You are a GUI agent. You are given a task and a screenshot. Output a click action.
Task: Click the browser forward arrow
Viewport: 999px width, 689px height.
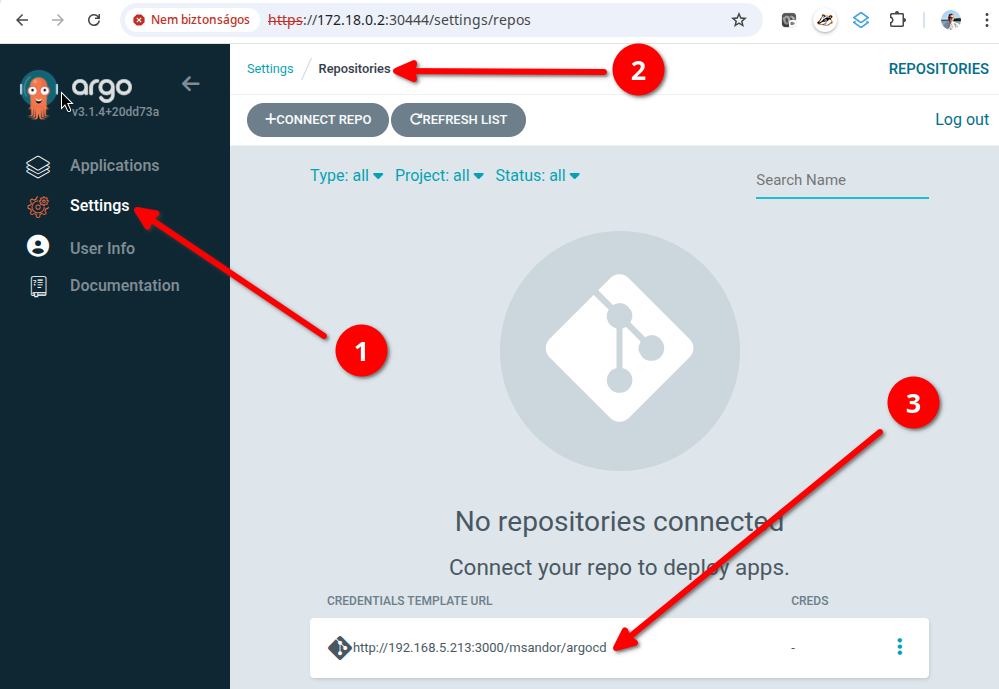pyautogui.click(x=58, y=20)
